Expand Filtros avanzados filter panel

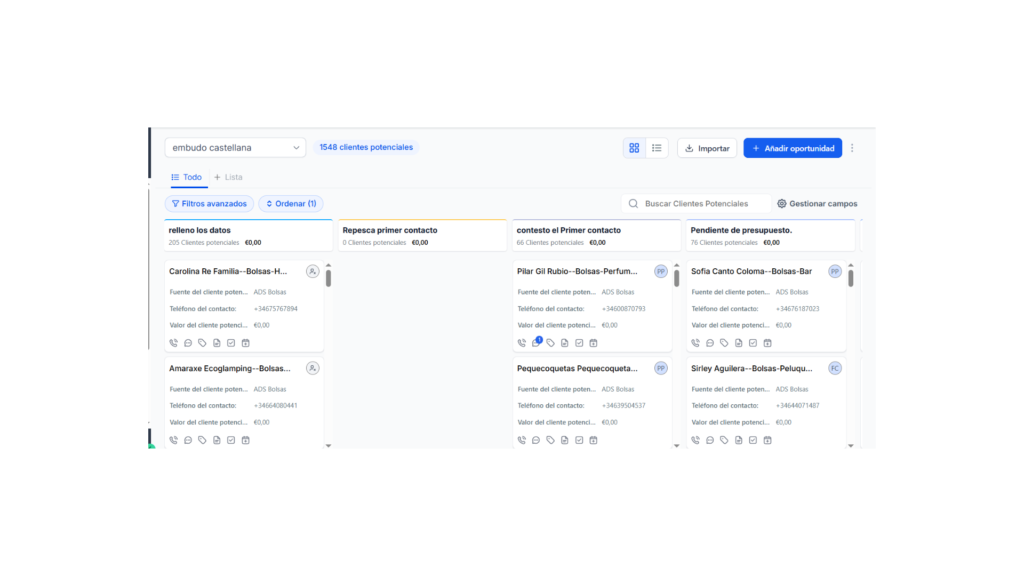[209, 204]
